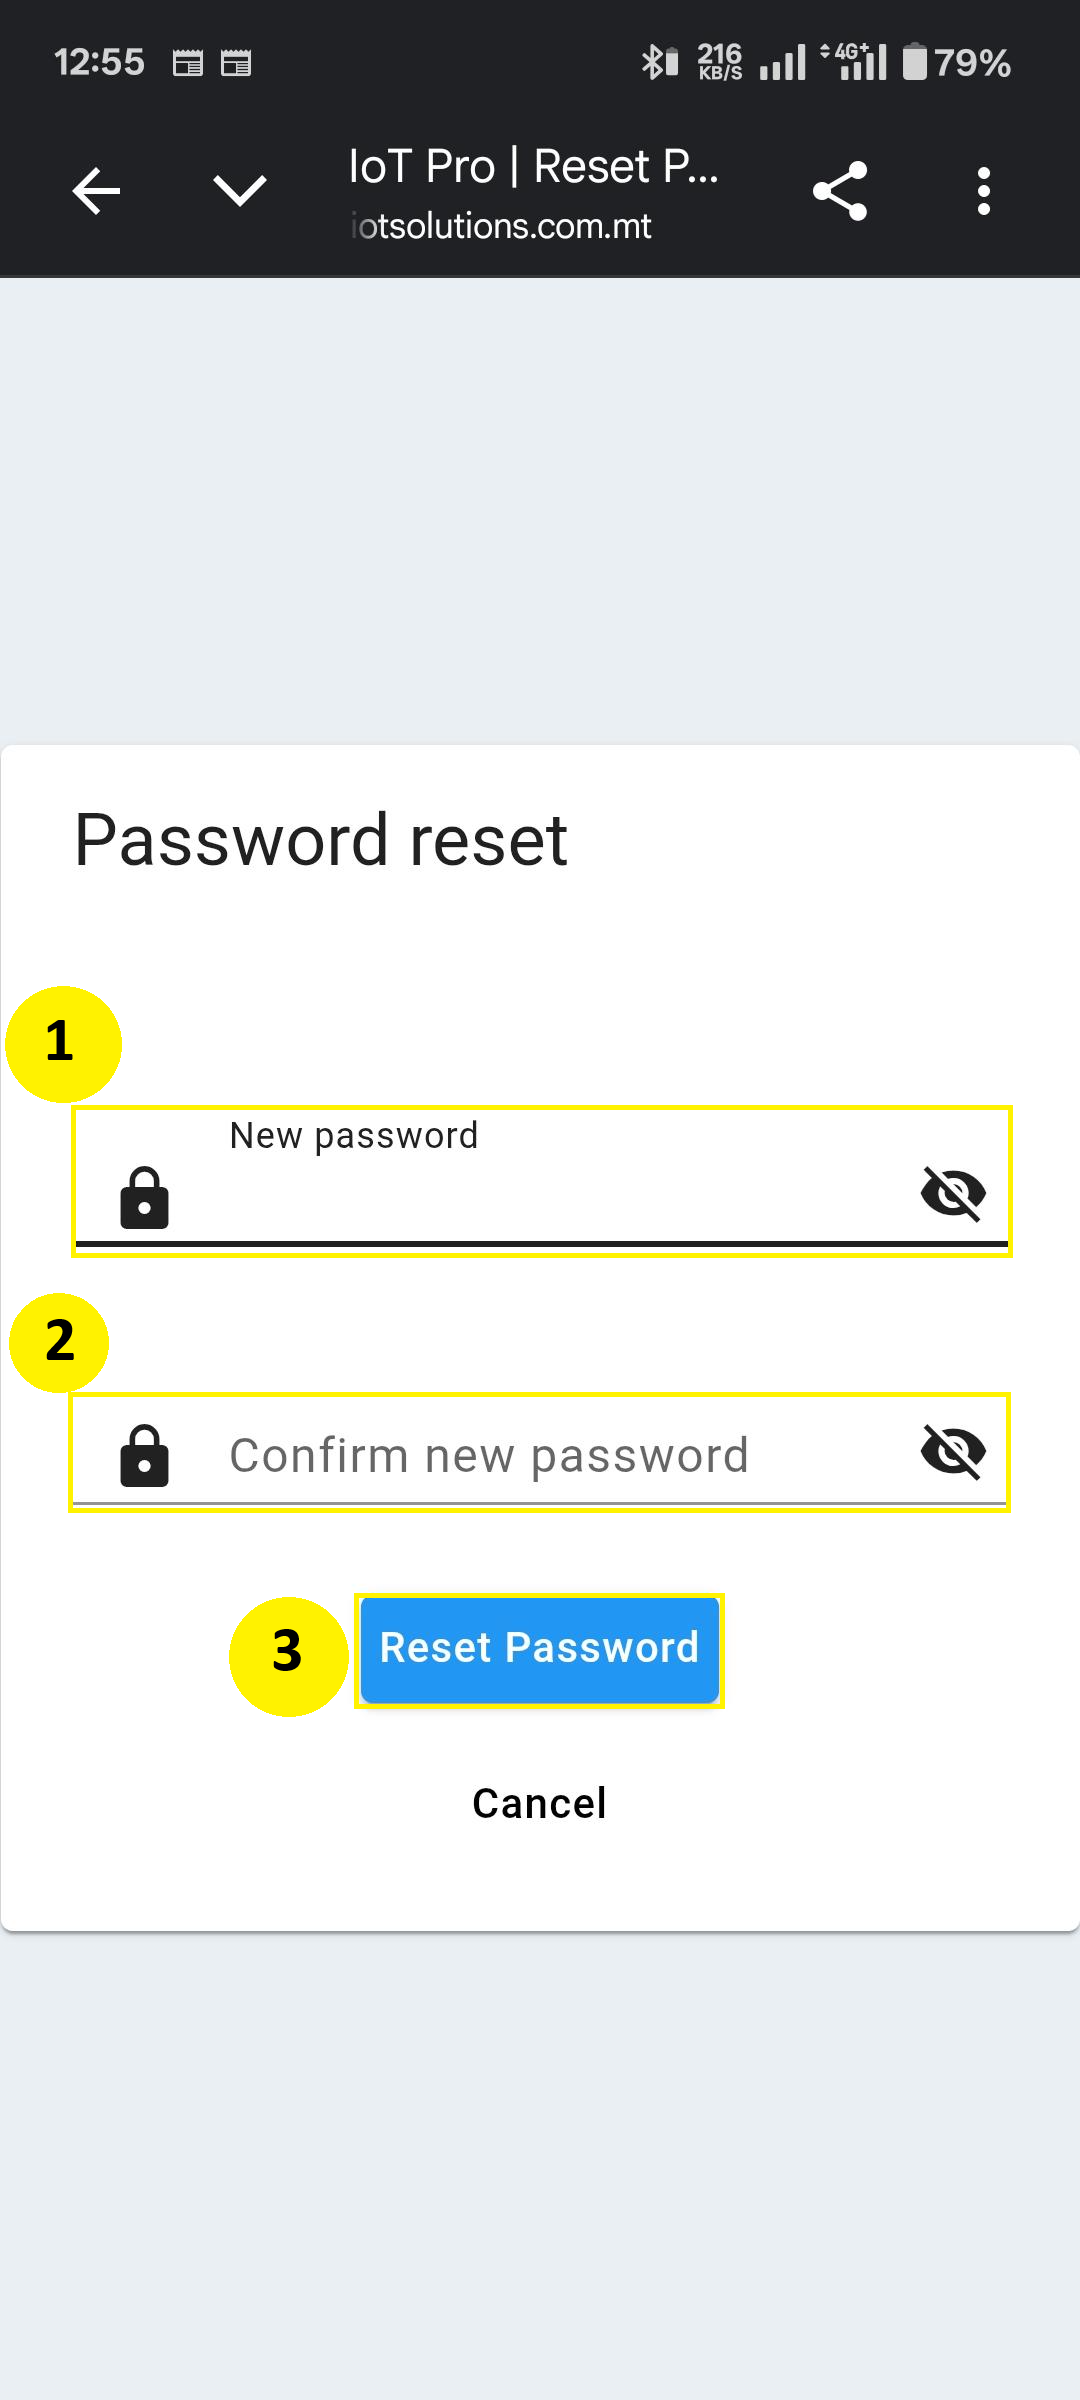
Task: Toggle visibility of New password field
Action: coord(953,1193)
